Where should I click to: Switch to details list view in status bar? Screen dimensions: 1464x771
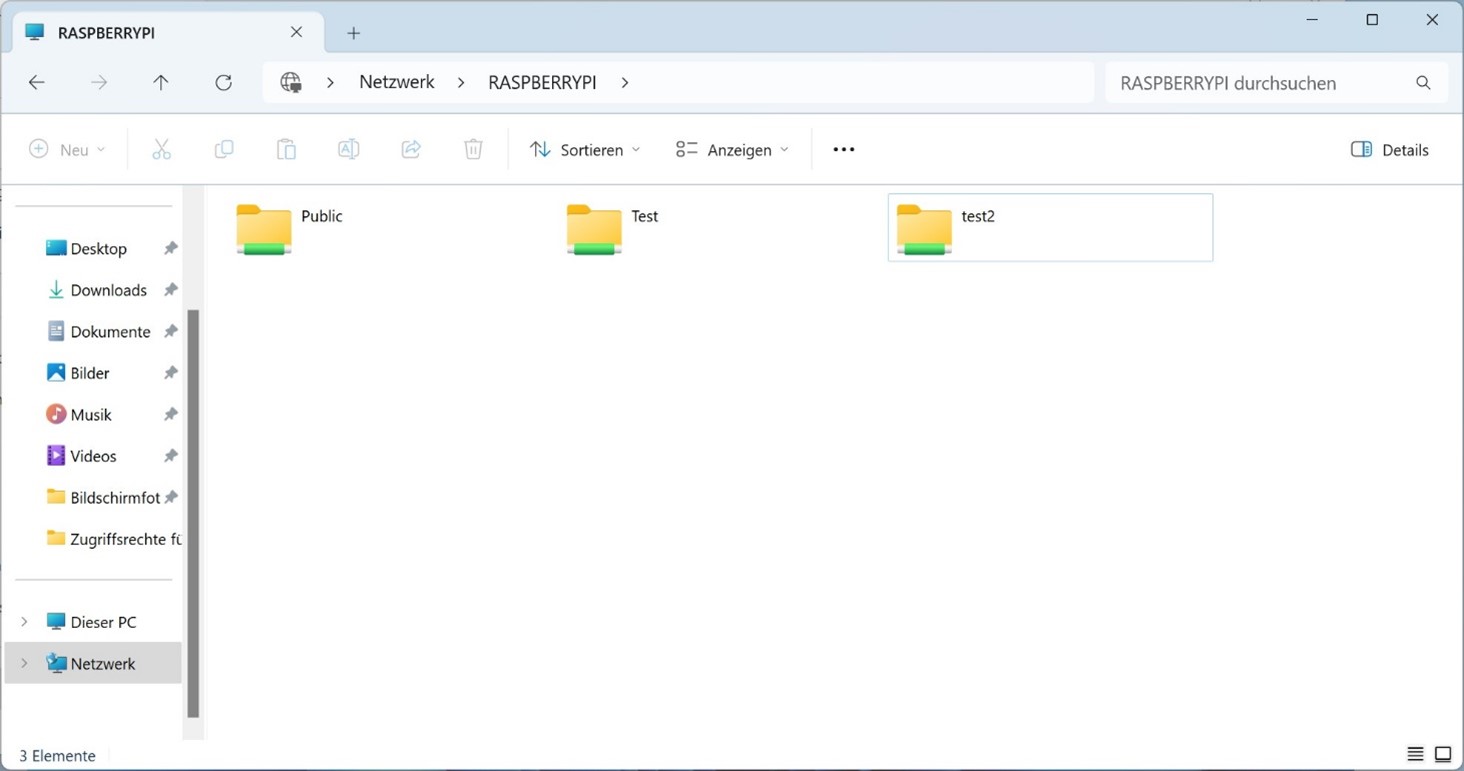(x=1415, y=754)
